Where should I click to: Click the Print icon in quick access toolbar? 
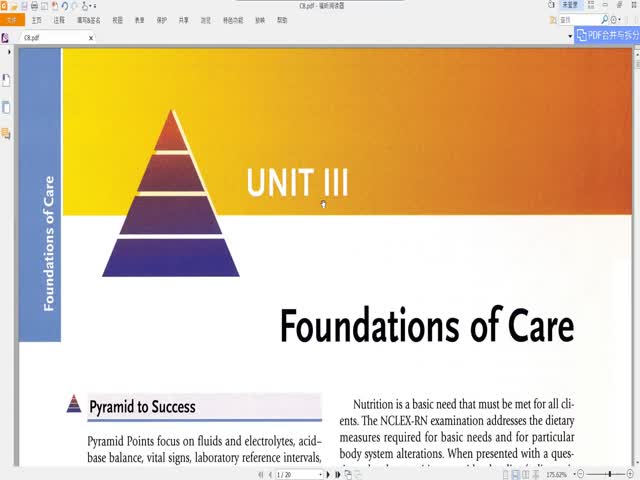point(35,6)
